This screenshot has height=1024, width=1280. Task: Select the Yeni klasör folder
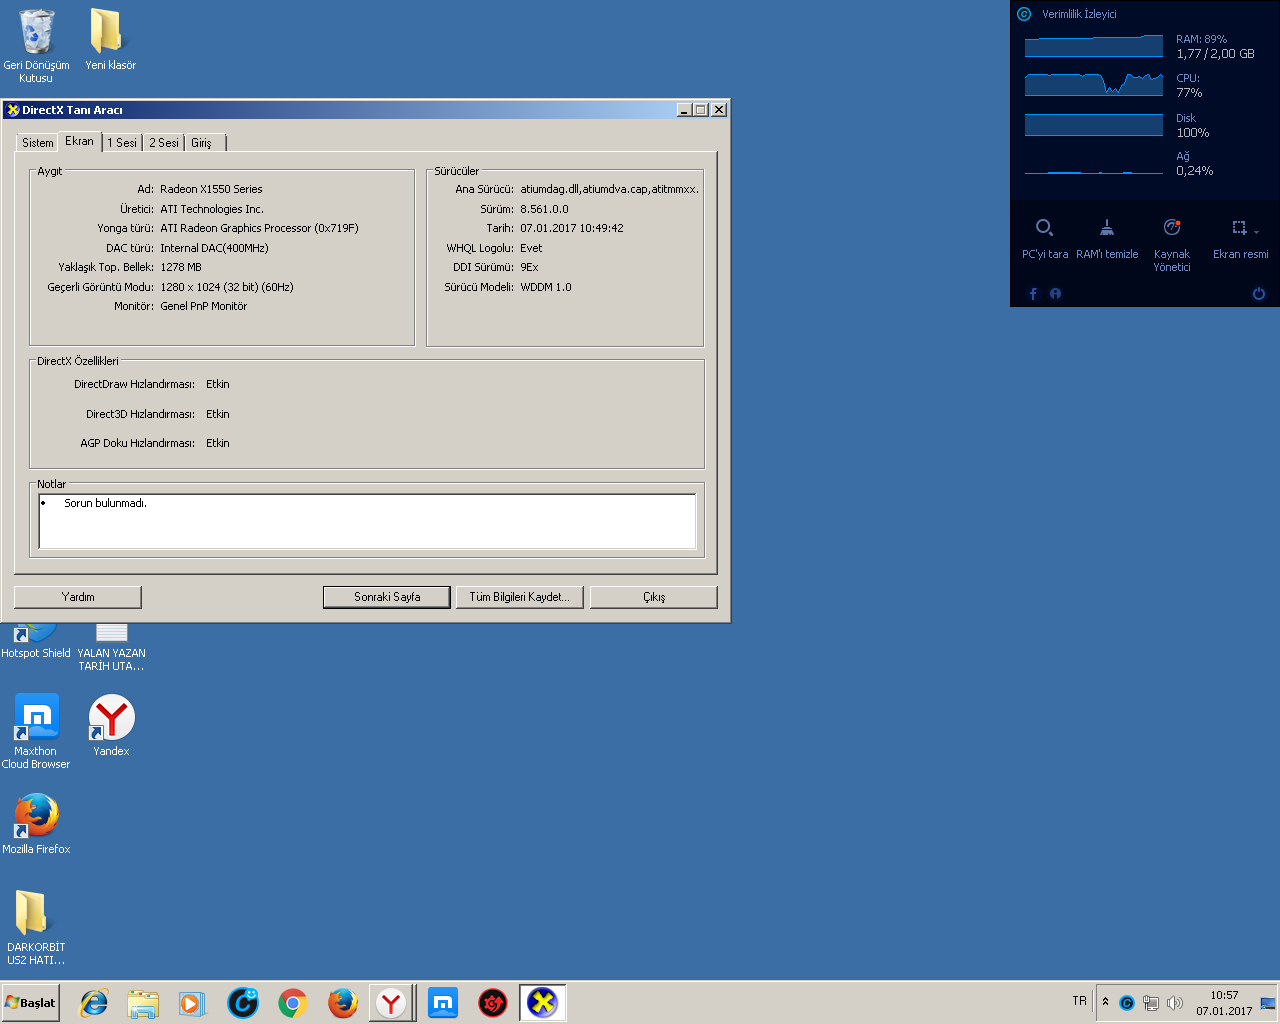click(110, 40)
